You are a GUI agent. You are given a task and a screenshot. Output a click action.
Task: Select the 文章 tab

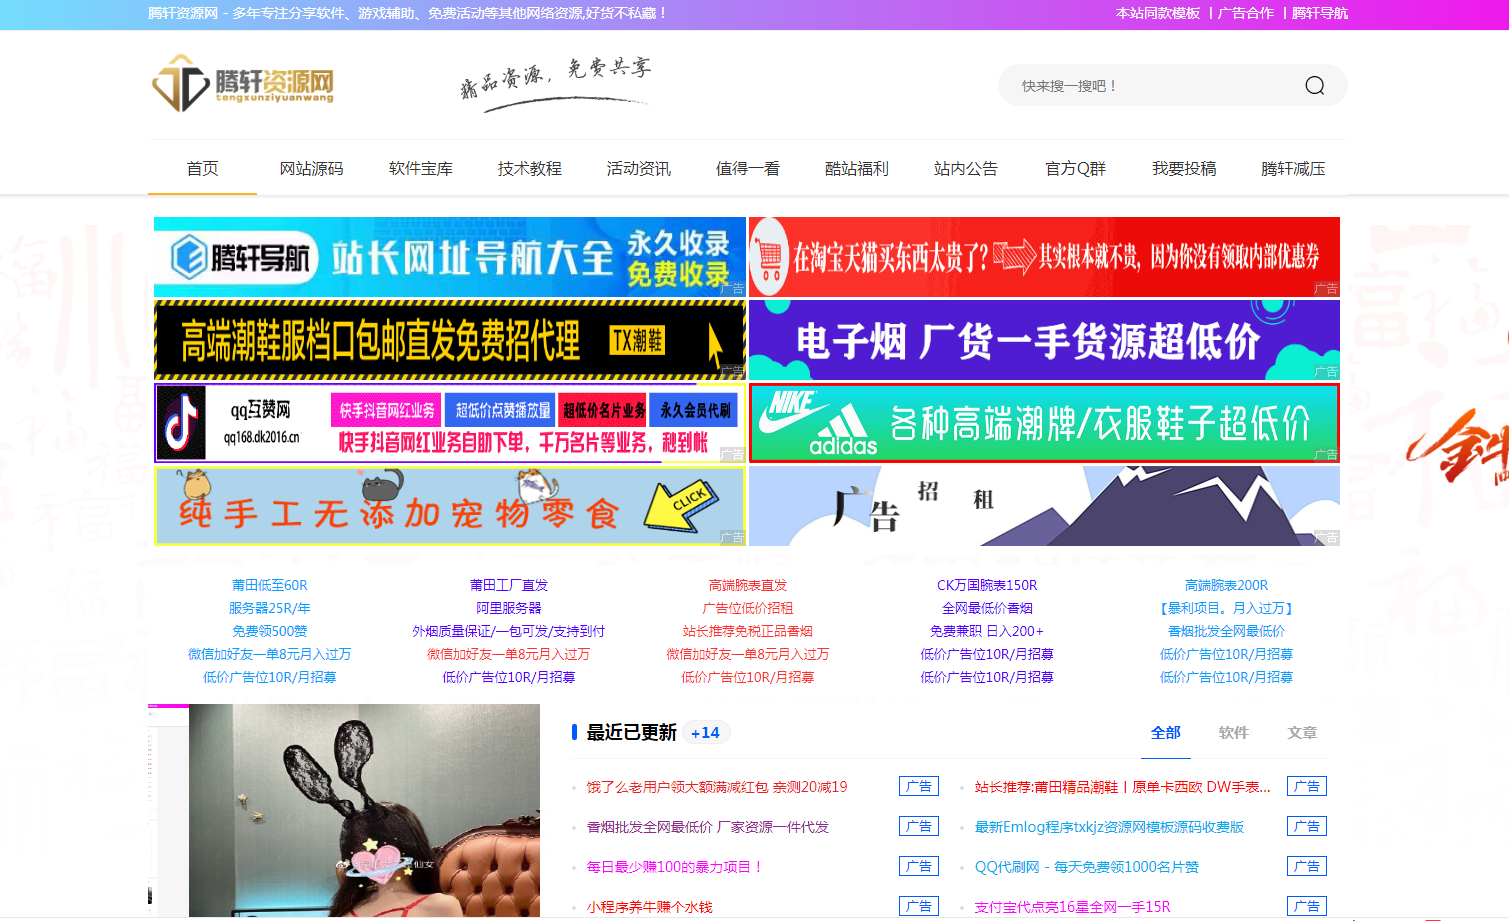tap(1301, 733)
